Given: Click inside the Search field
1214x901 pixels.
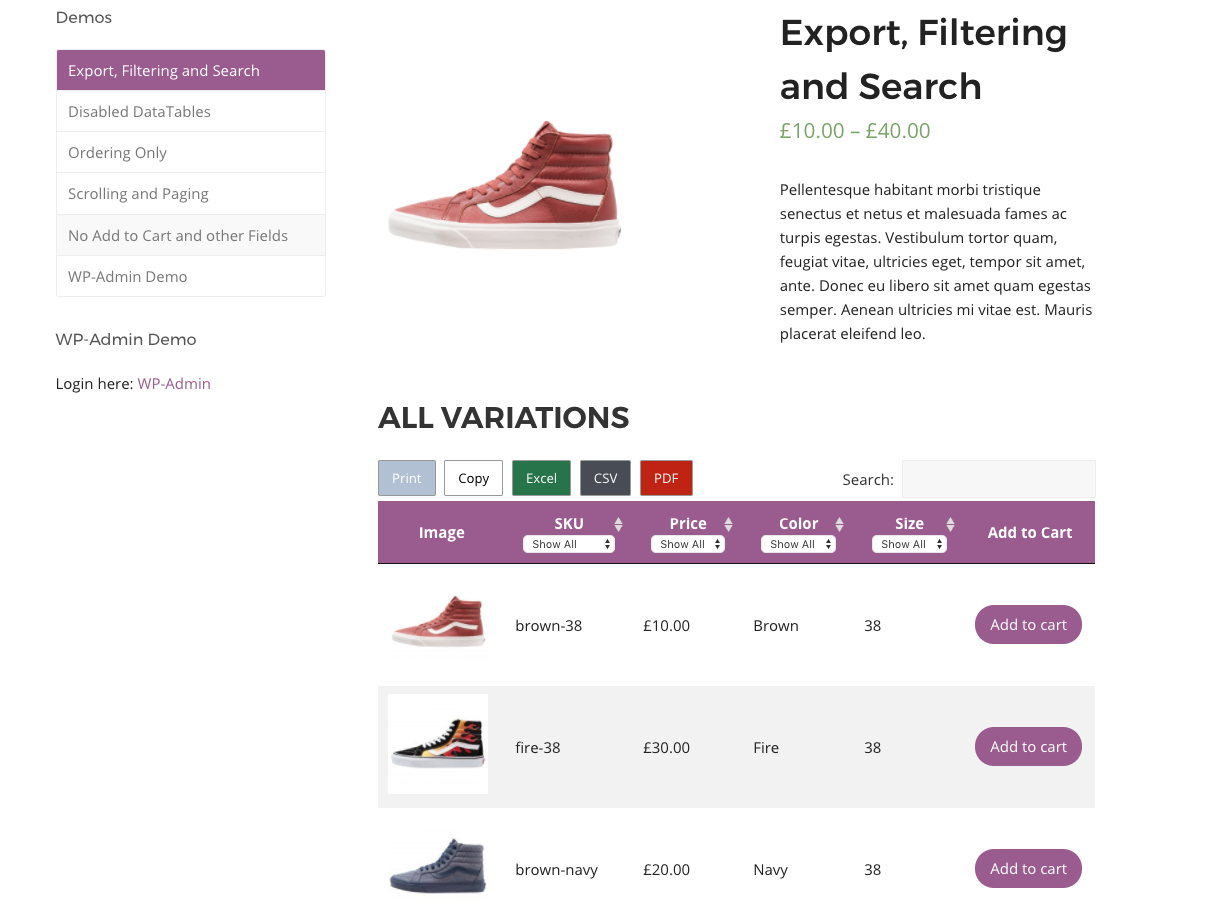Looking at the screenshot, I should (x=998, y=479).
